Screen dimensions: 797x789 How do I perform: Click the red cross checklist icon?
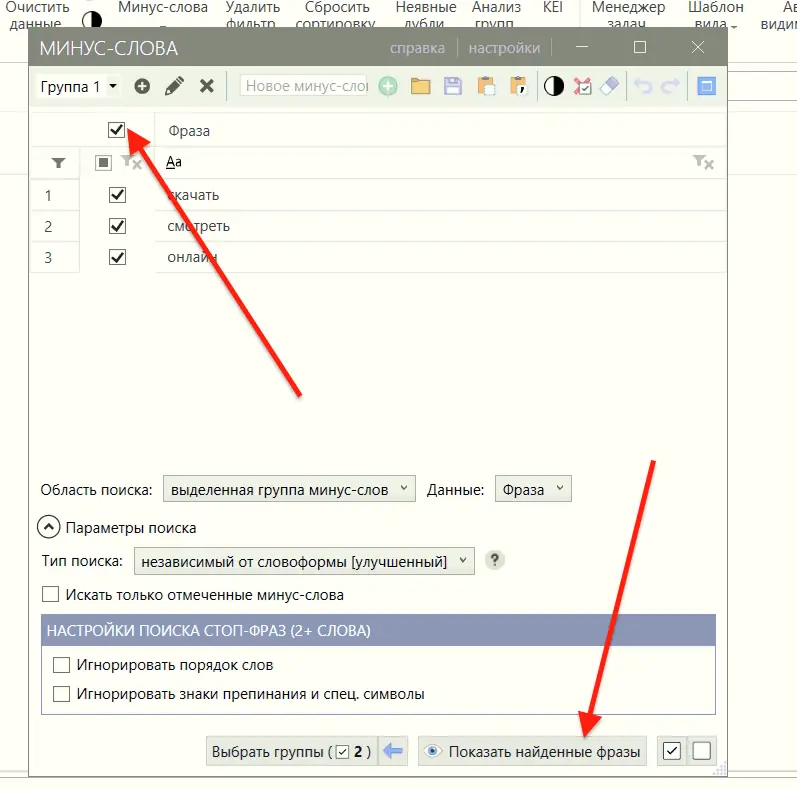click(x=582, y=86)
